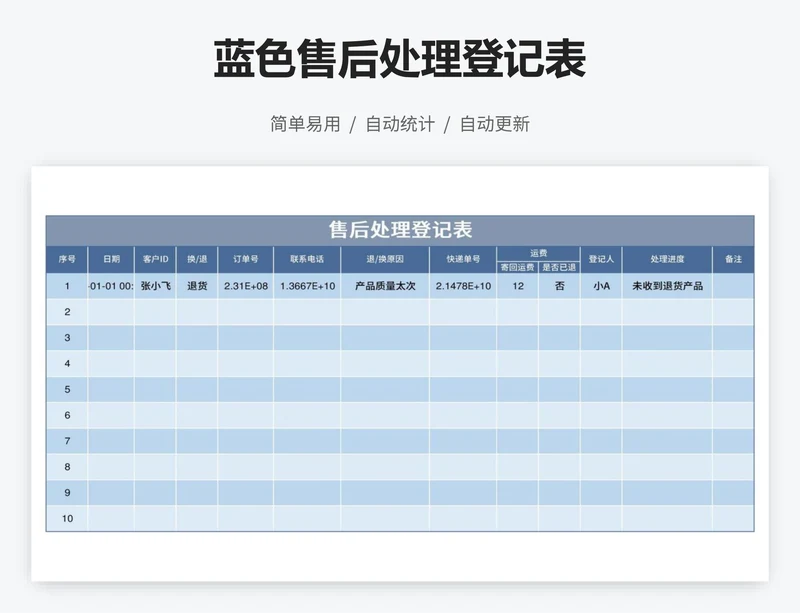Click the serial number cell 6

[x=67, y=415]
